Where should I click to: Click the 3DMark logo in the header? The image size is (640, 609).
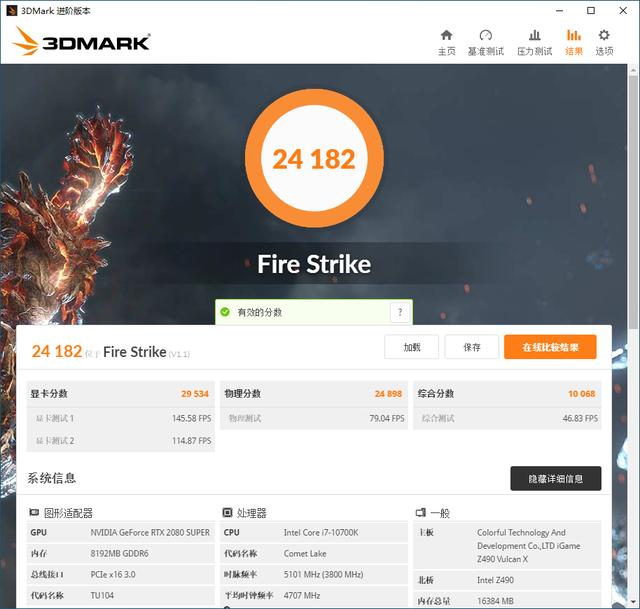click(x=81, y=41)
